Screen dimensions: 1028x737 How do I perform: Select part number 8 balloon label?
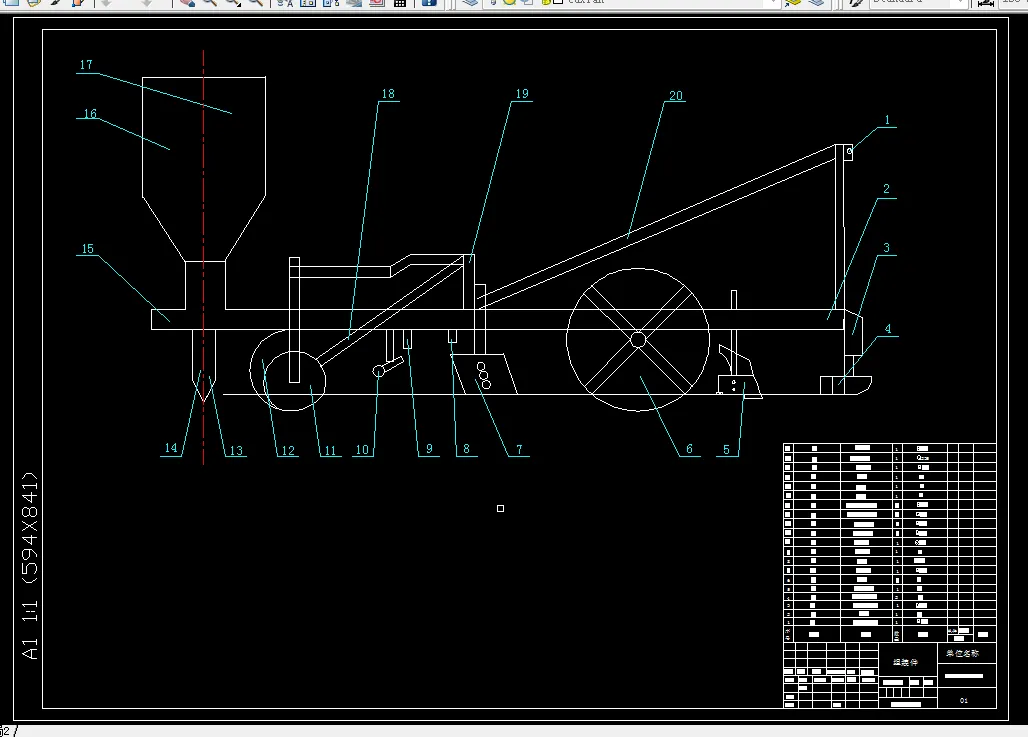[466, 448]
